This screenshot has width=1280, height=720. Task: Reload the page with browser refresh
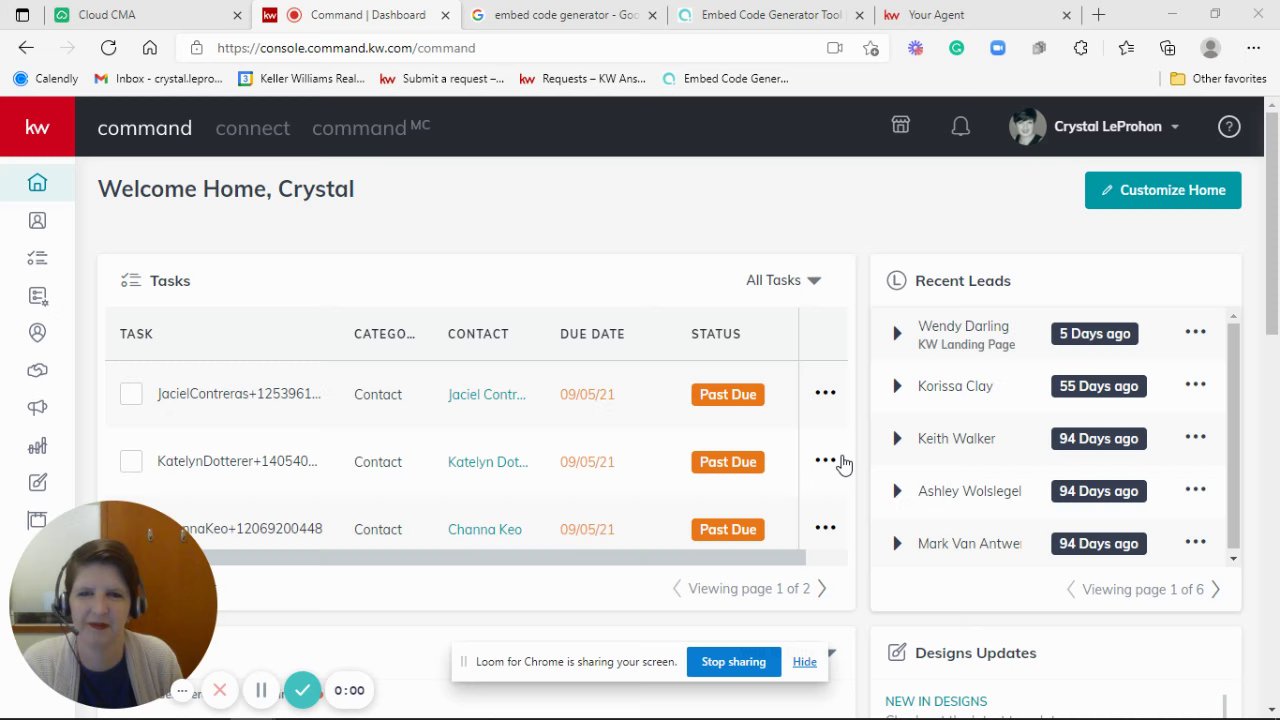[108, 48]
